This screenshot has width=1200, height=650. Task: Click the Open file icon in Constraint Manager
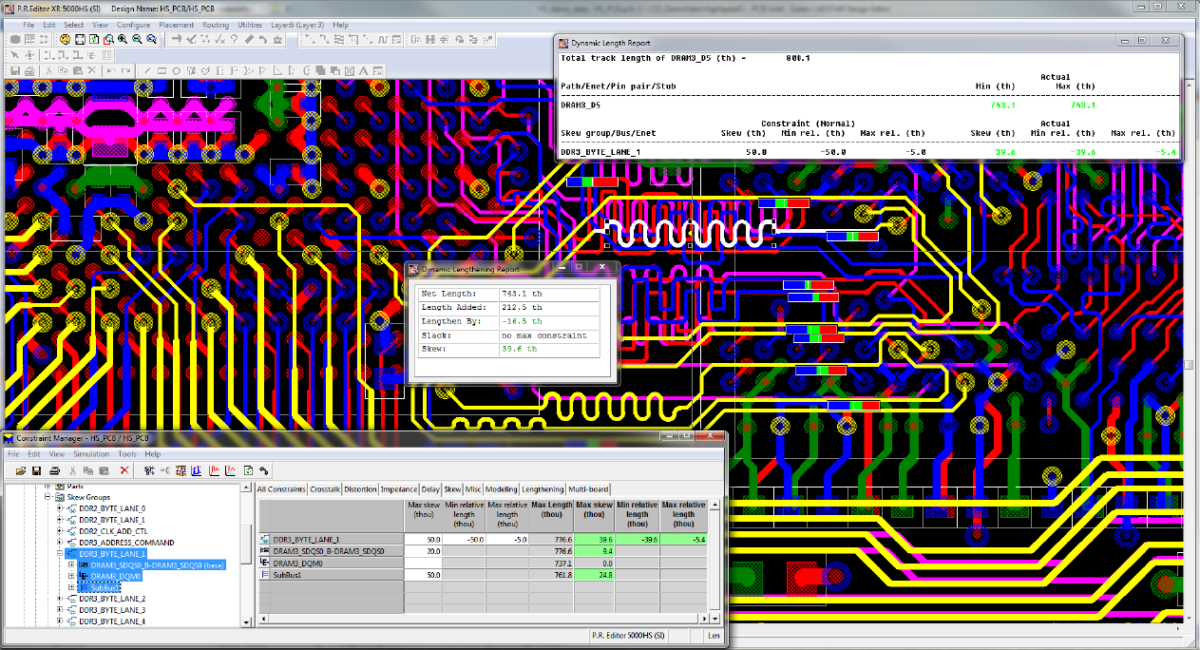click(22, 470)
